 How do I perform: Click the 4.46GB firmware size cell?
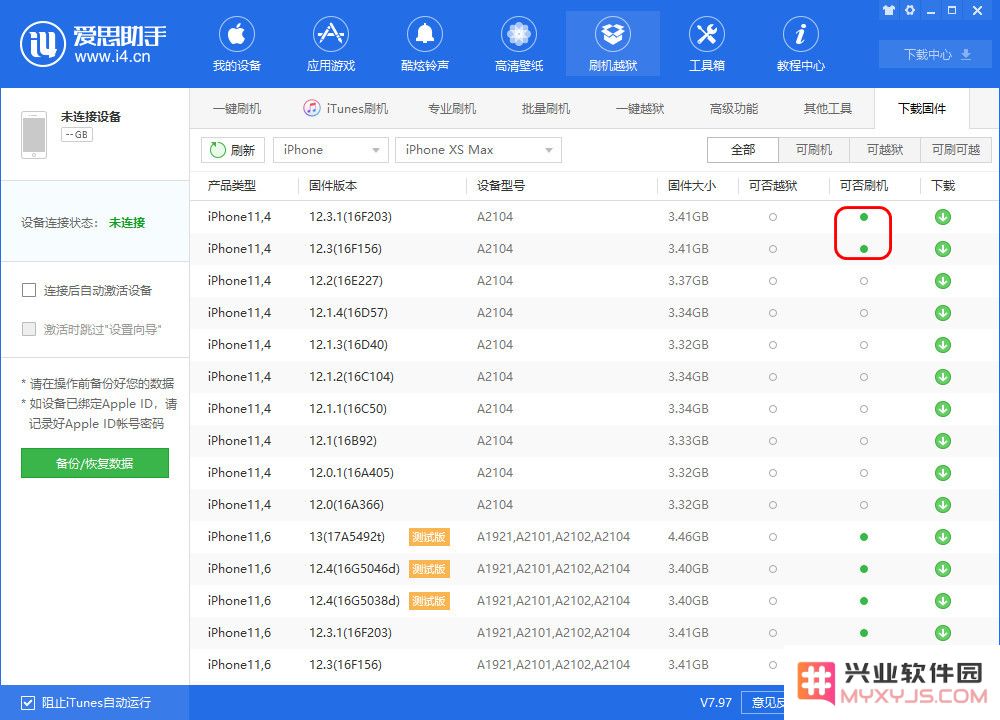[688, 537]
